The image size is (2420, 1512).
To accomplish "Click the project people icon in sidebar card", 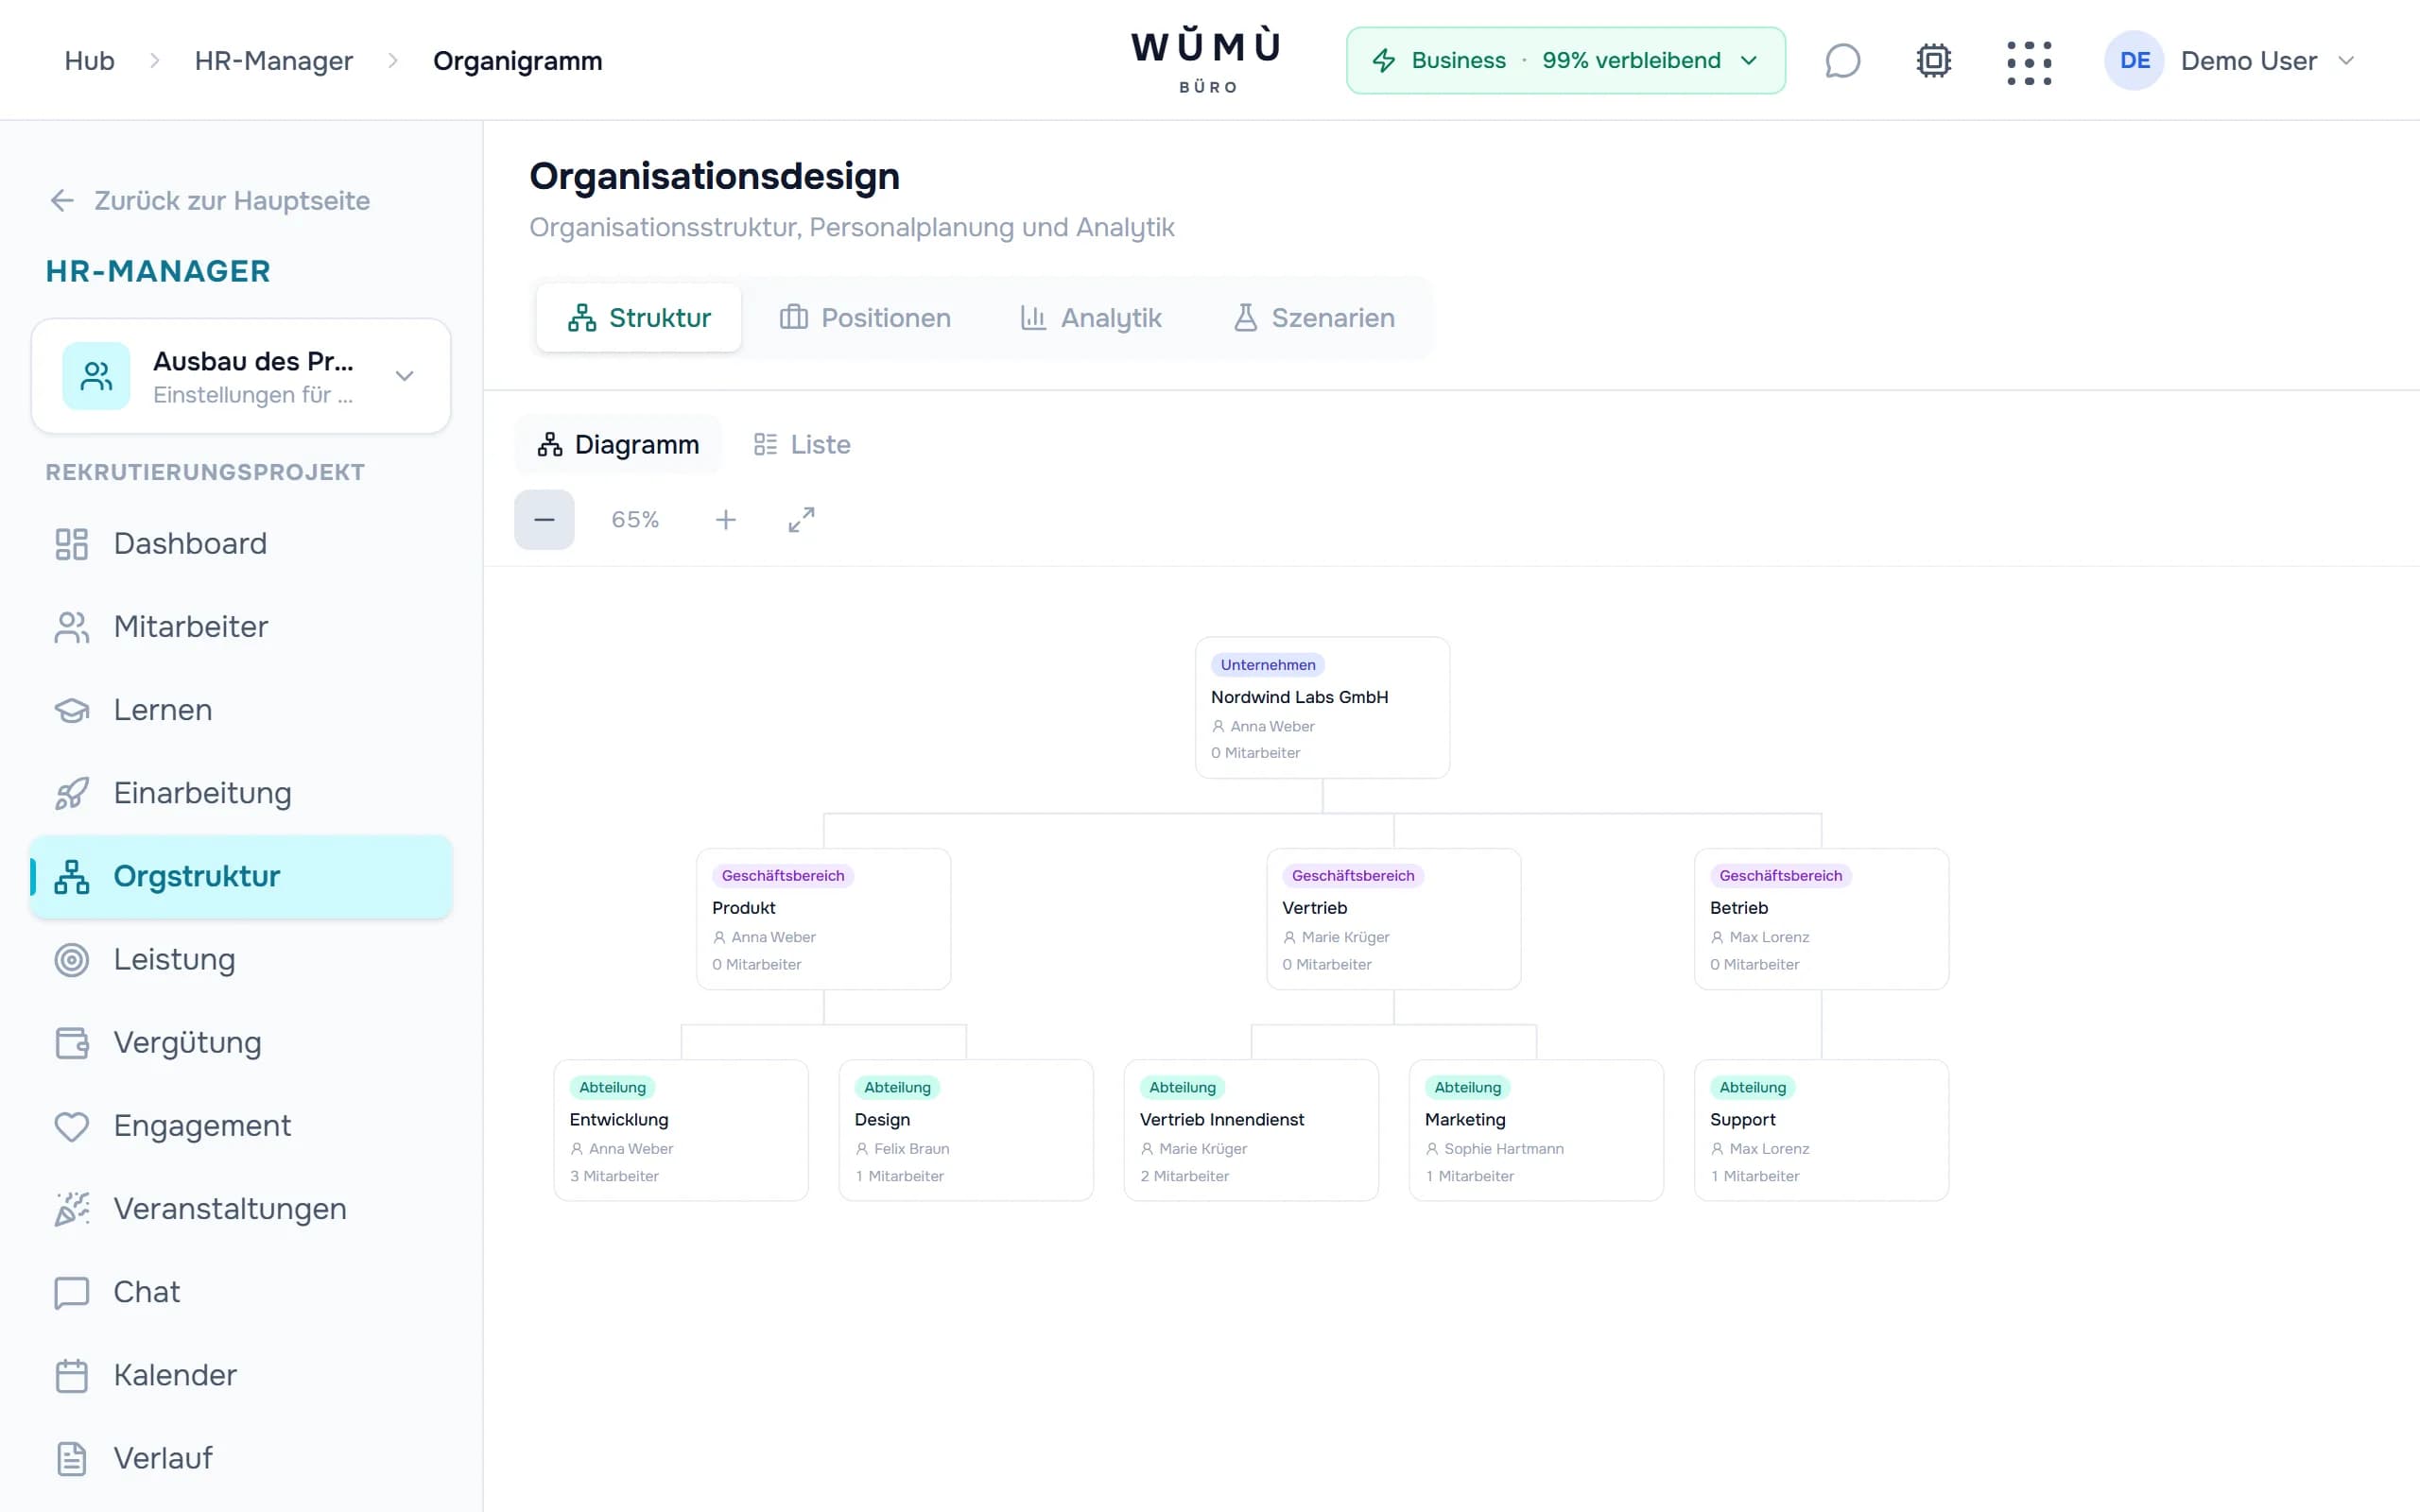I will pos(96,376).
